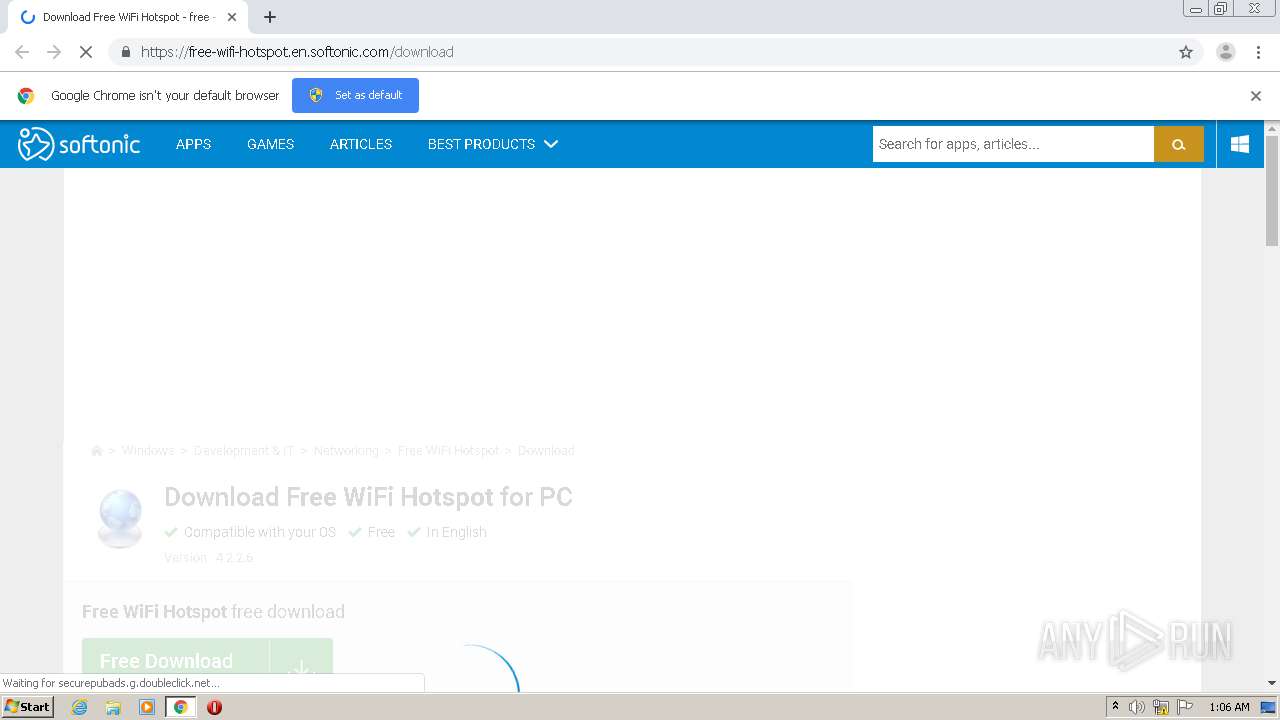View site information via the padlock icon
Image resolution: width=1280 pixels, height=720 pixels.
point(125,52)
